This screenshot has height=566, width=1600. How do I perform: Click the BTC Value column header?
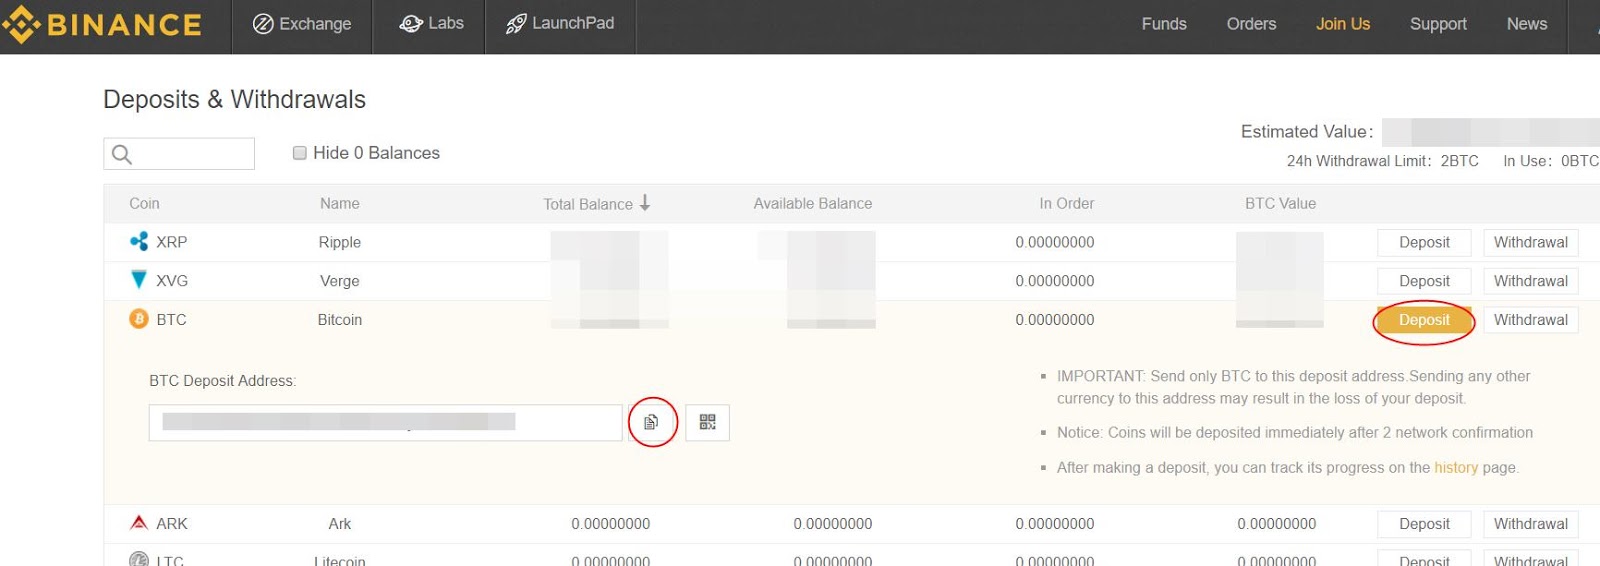point(1280,203)
